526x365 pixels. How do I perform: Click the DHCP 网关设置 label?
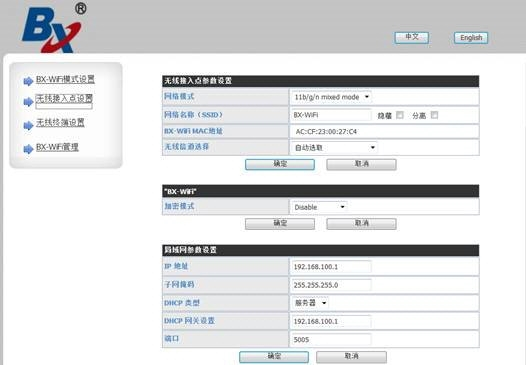click(x=190, y=321)
